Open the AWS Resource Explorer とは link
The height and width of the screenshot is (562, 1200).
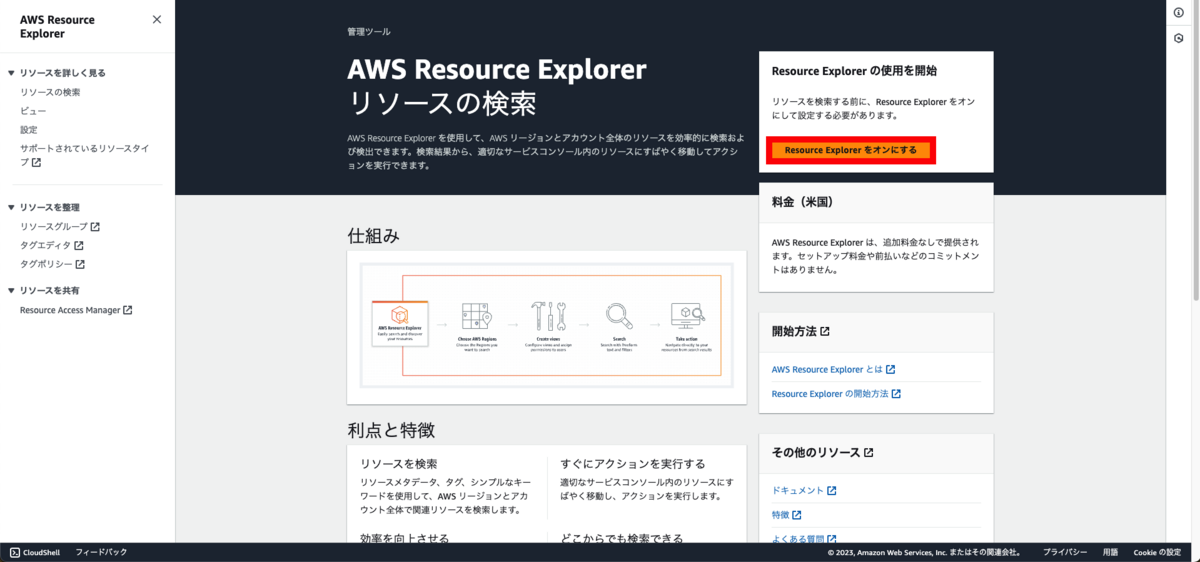[833, 369]
